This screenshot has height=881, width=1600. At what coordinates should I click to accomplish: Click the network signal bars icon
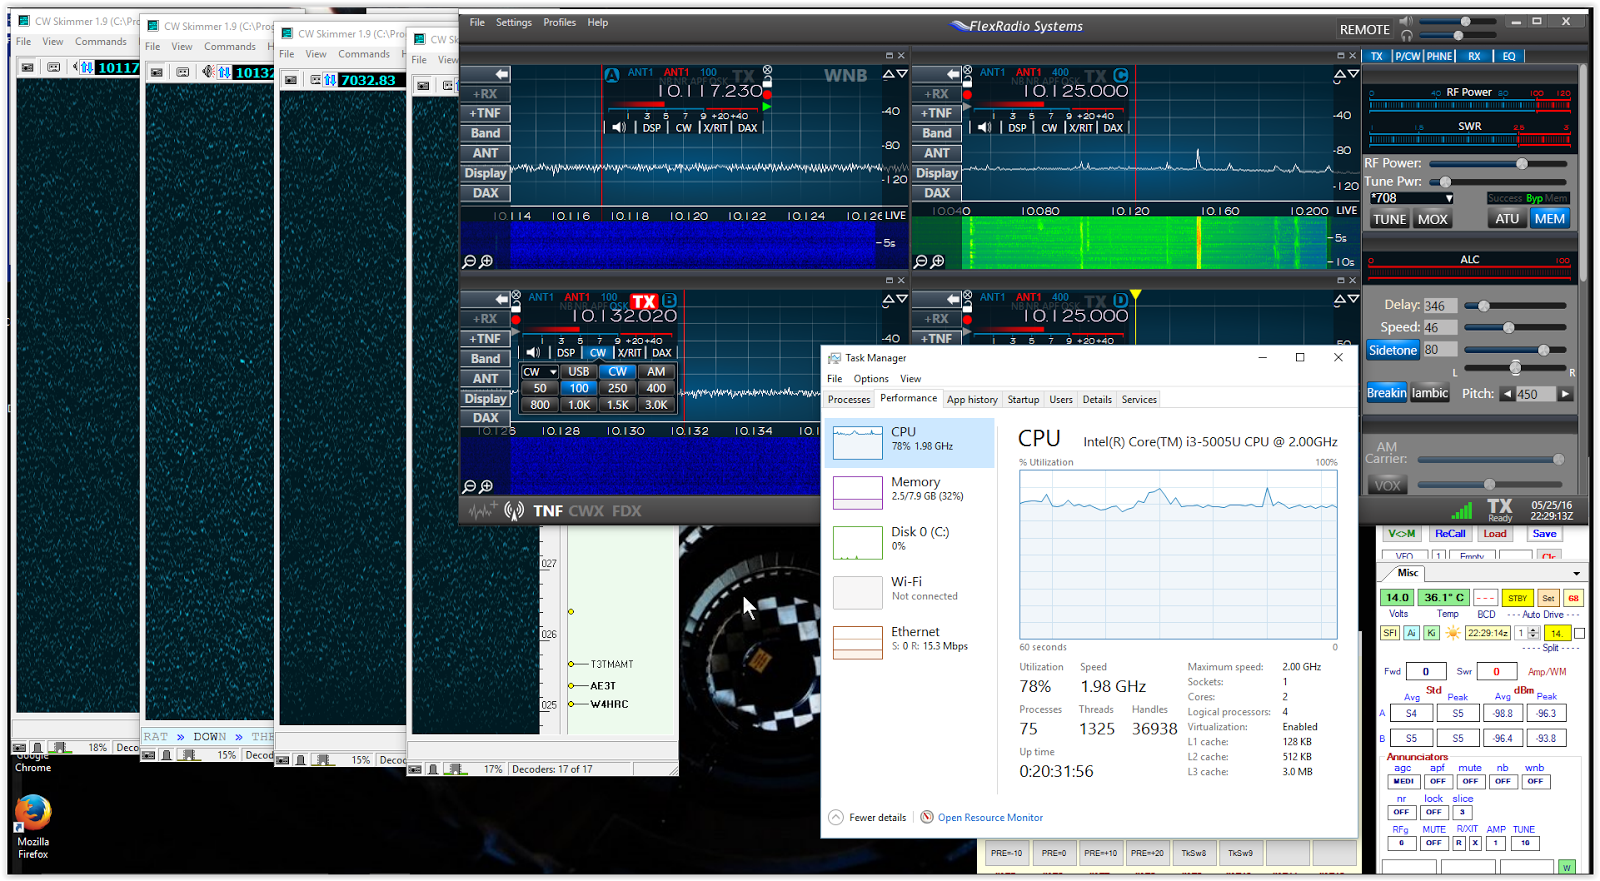click(x=1462, y=510)
